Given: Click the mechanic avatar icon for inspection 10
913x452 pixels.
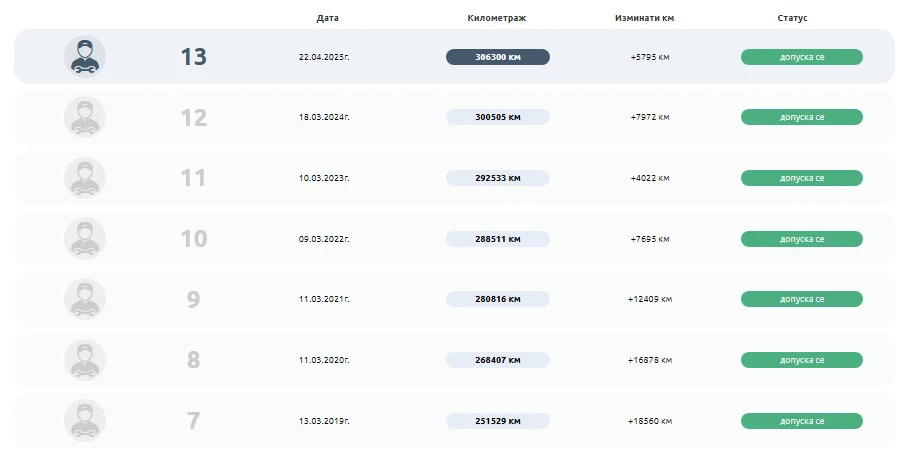Looking at the screenshot, I should tap(85, 239).
